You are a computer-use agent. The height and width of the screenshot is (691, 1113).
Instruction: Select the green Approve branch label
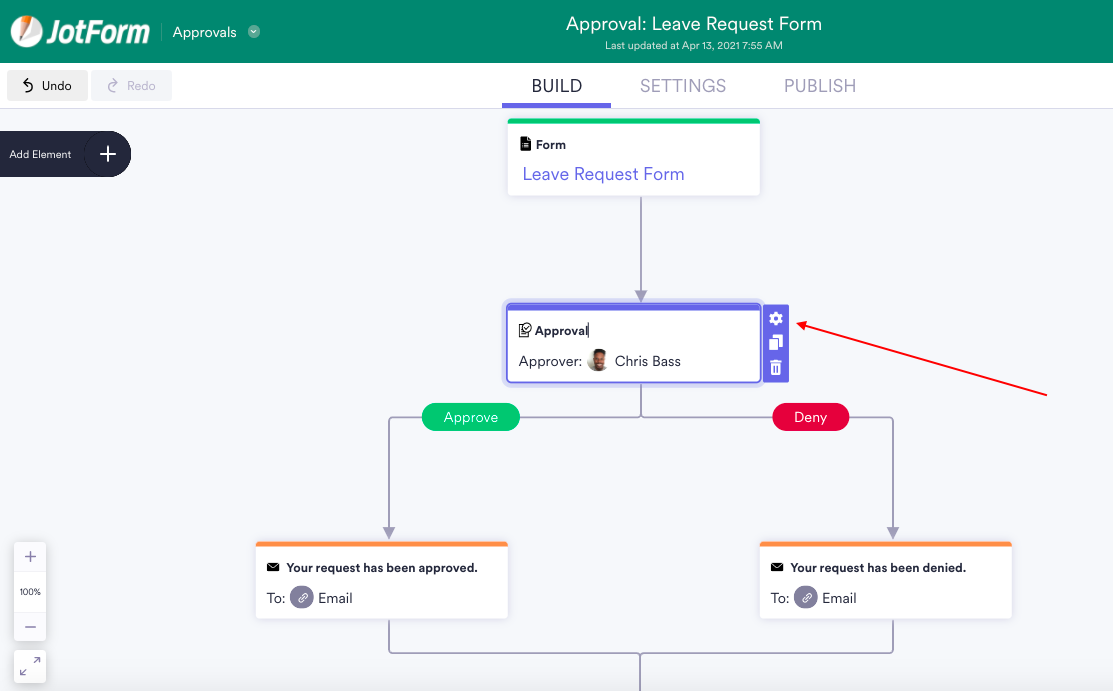pyautogui.click(x=471, y=417)
